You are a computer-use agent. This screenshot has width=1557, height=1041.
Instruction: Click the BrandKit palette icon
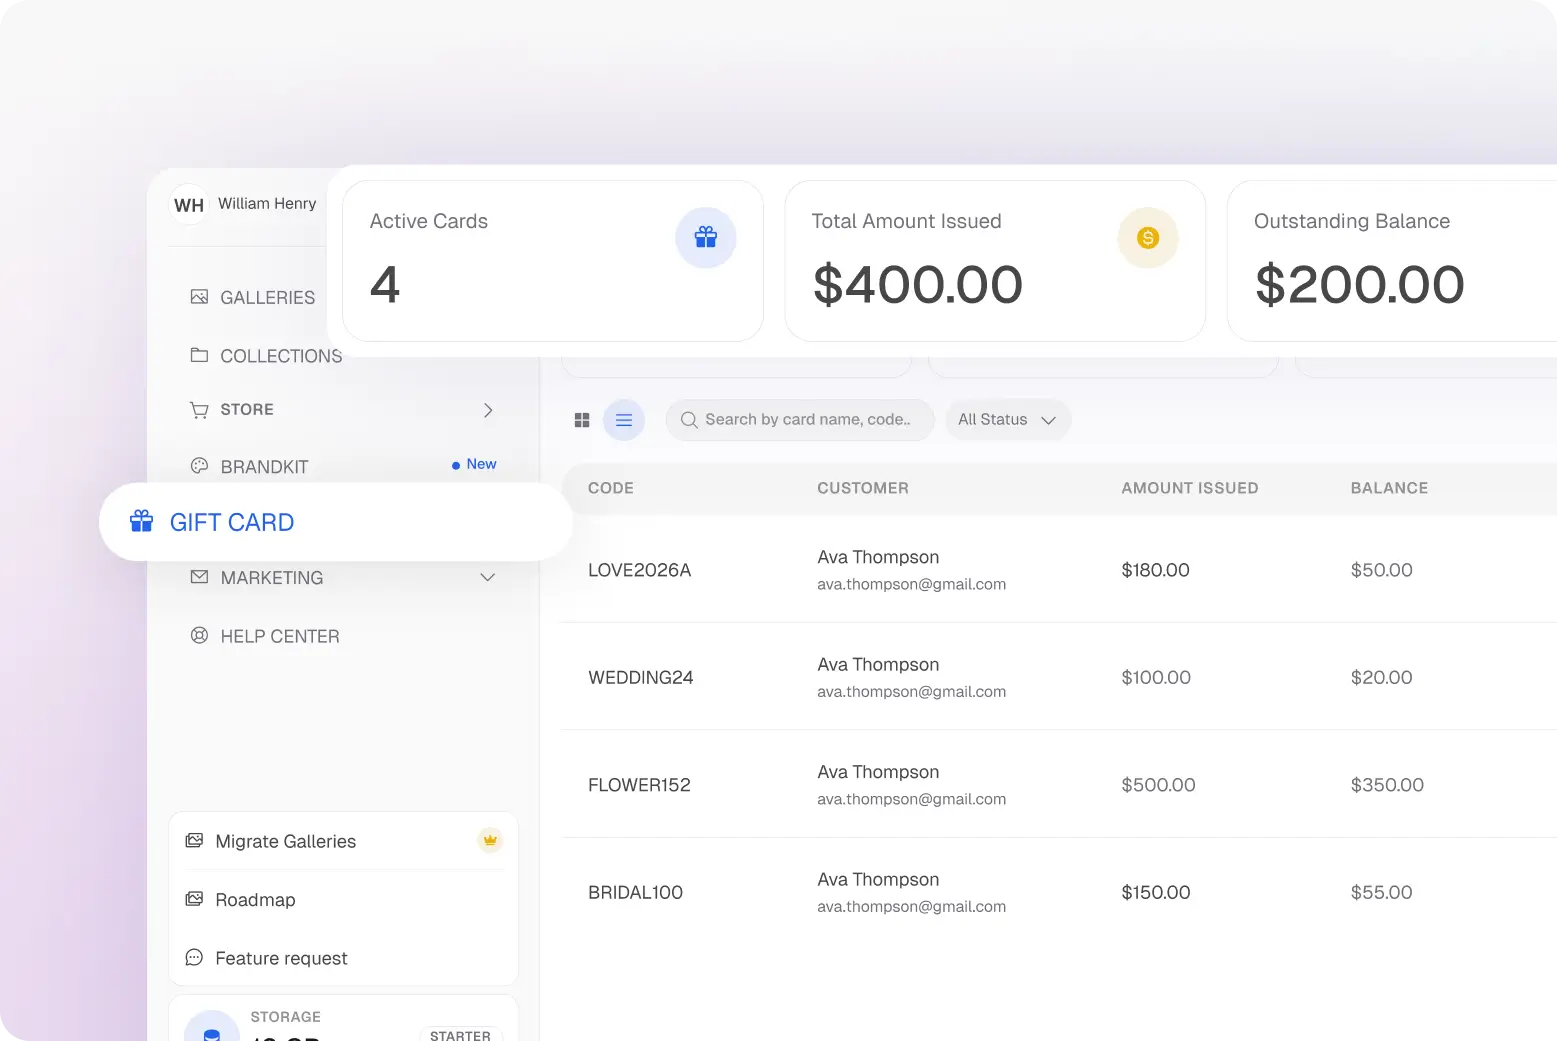199,466
